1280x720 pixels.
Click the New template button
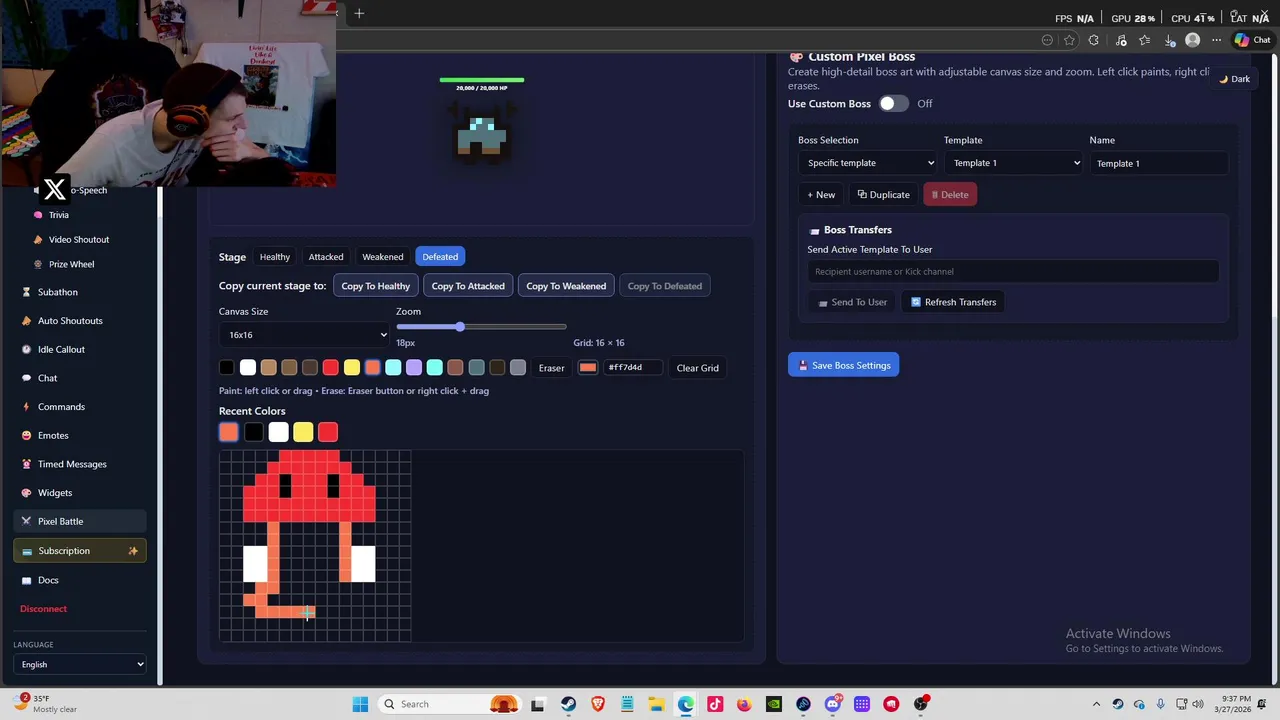(821, 195)
